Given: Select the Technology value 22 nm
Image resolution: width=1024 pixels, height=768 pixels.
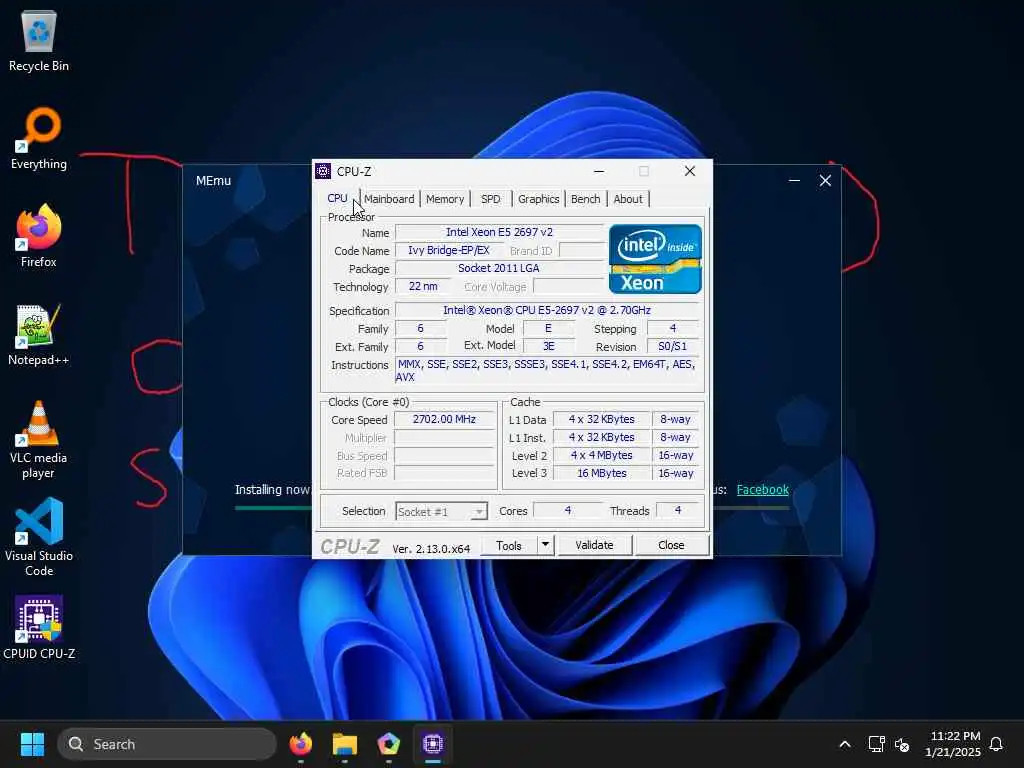Looking at the screenshot, I should [x=423, y=286].
